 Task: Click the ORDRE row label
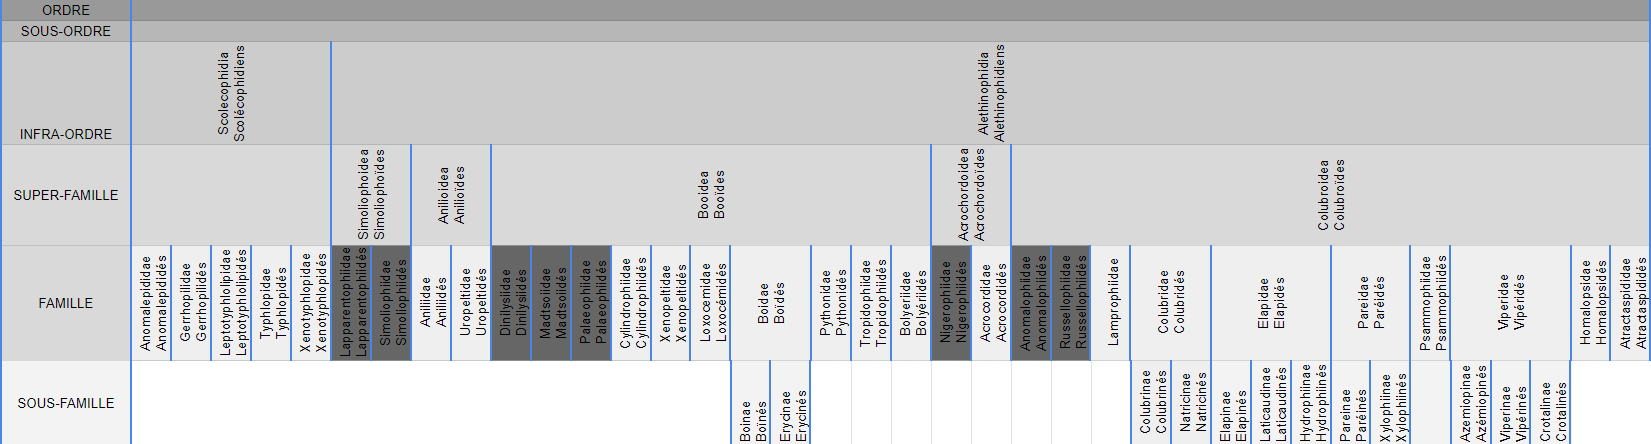[x=65, y=10]
